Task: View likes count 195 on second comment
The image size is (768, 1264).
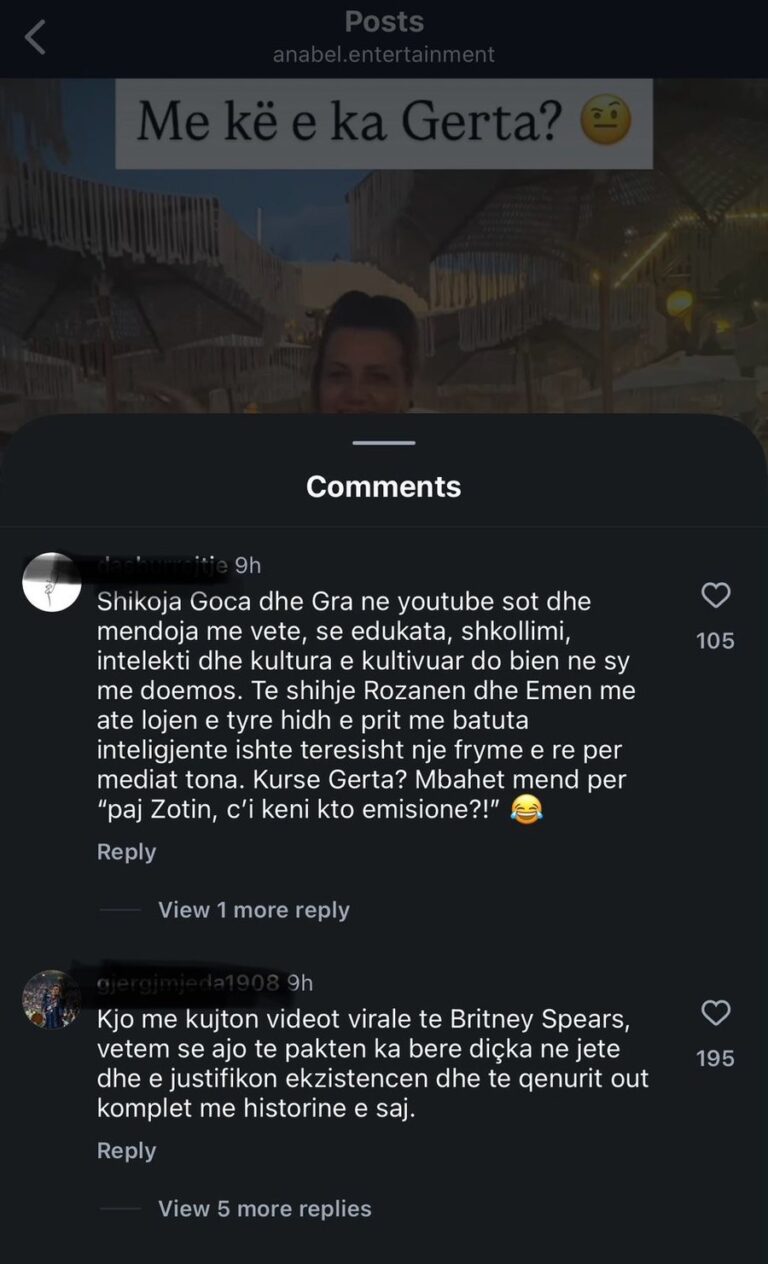Action: click(x=715, y=1058)
